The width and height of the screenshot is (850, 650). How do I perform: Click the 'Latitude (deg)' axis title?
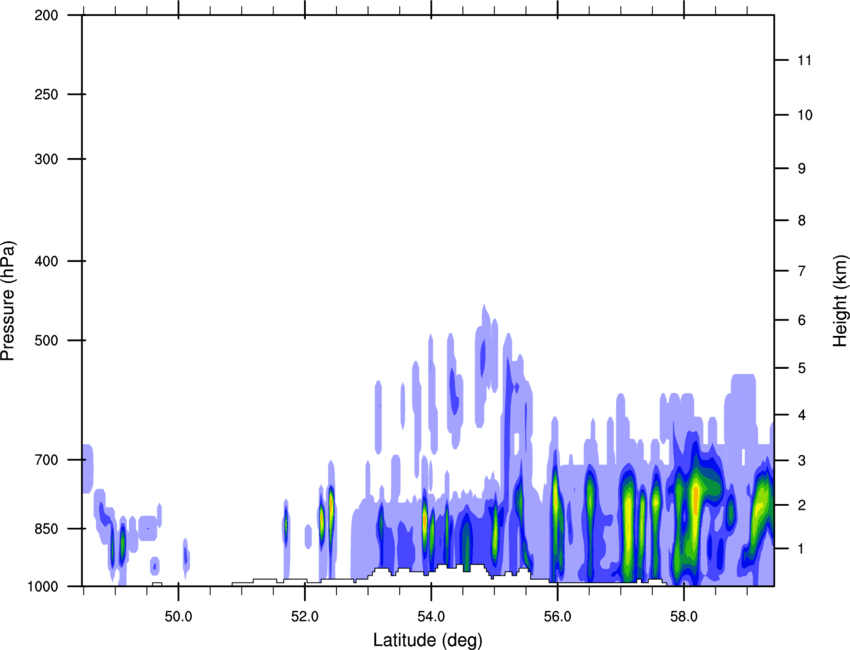coord(427,640)
